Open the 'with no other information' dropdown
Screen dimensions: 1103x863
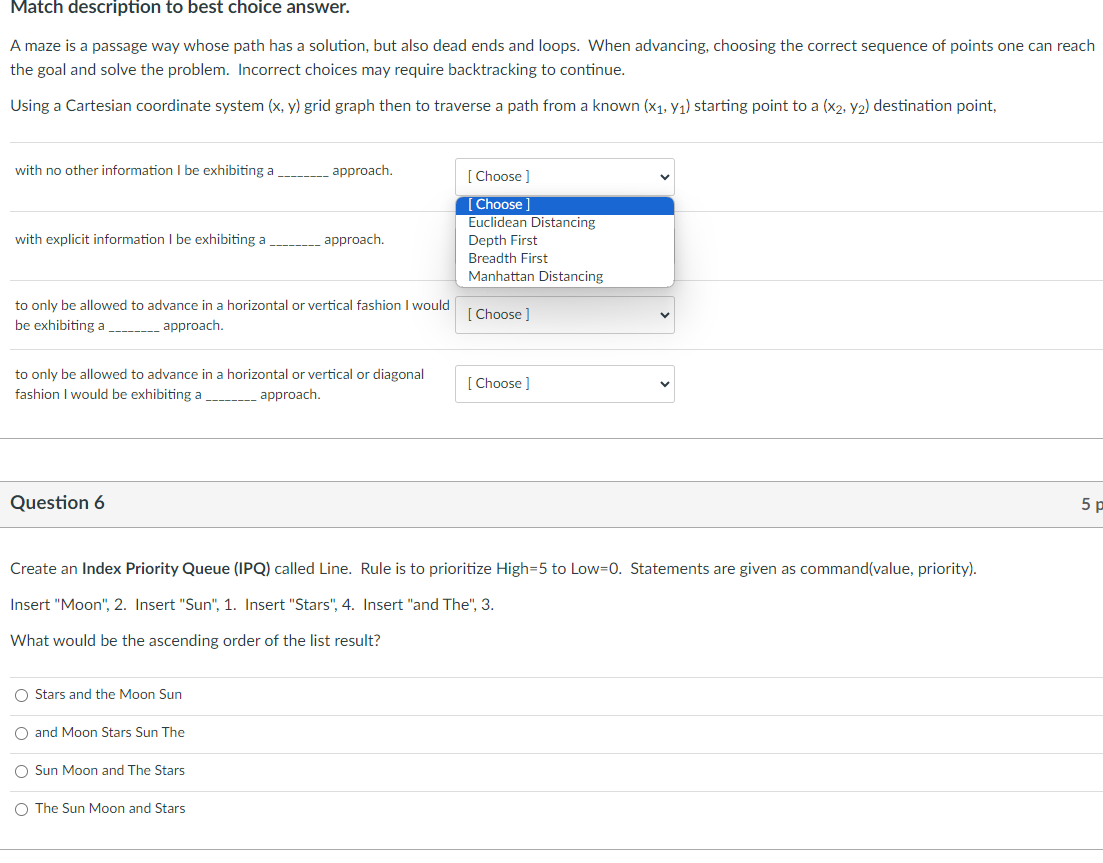[564, 177]
